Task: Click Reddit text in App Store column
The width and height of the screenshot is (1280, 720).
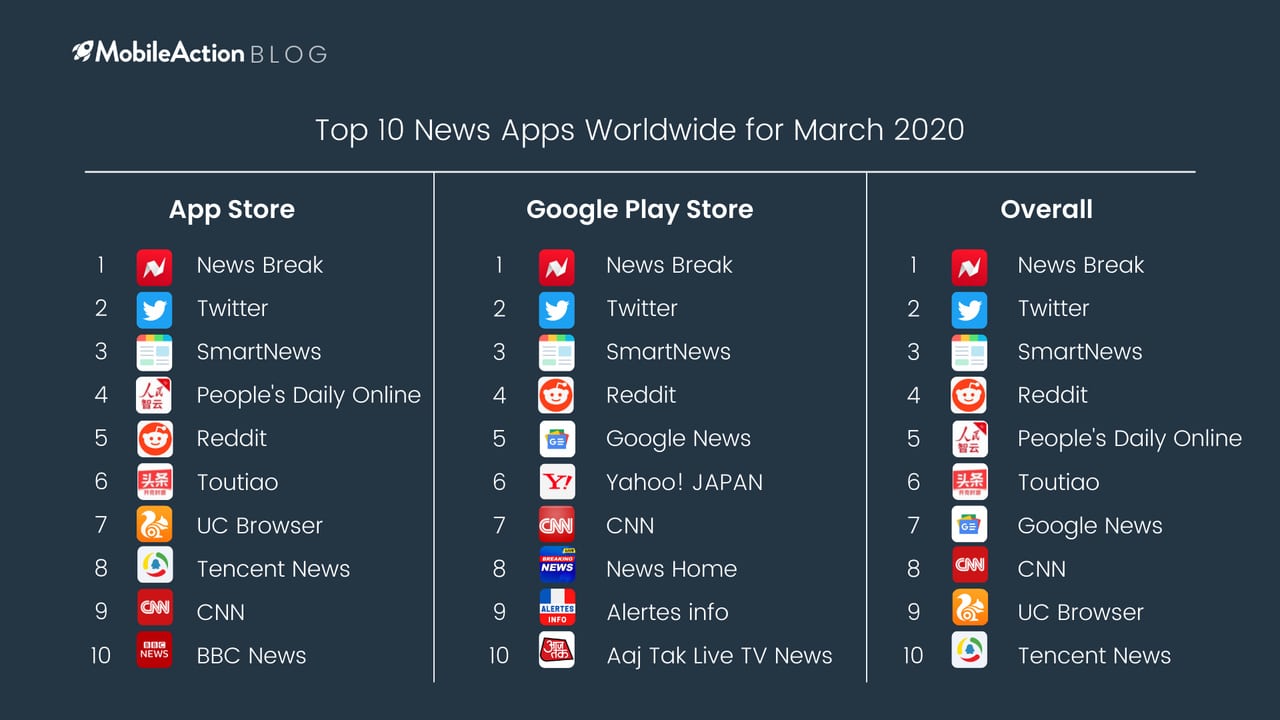Action: point(232,438)
